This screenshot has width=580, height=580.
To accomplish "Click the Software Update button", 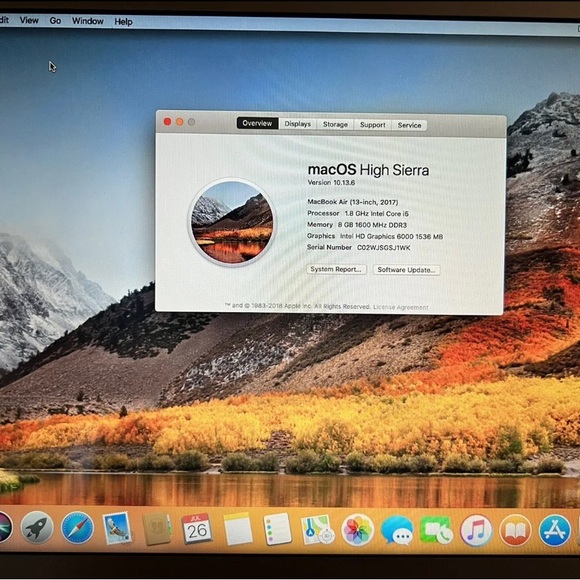I will click(406, 270).
